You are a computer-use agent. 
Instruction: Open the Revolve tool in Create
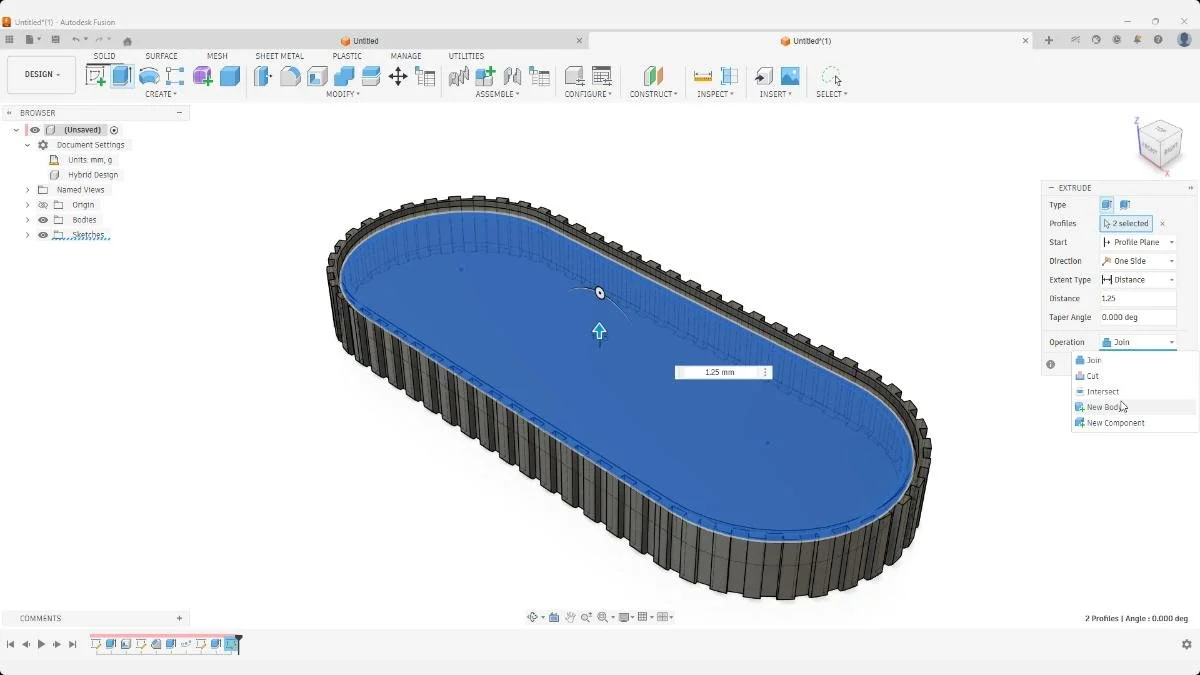pos(149,77)
